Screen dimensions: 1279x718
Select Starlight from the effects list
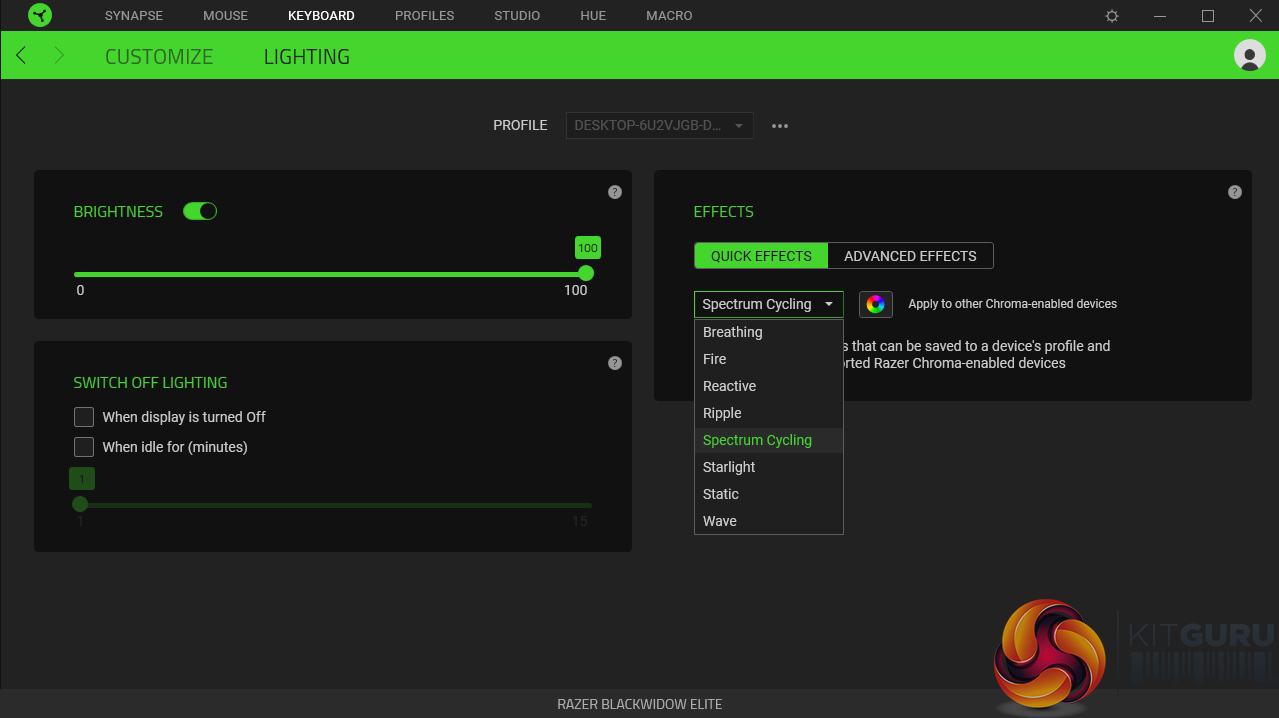pyautogui.click(x=729, y=467)
